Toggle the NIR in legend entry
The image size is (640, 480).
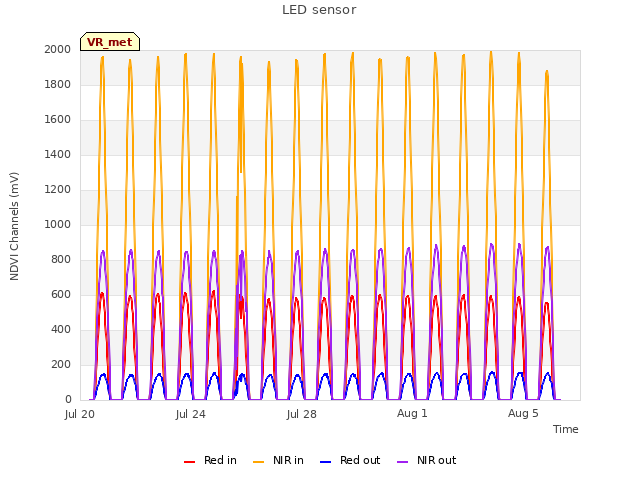278,460
